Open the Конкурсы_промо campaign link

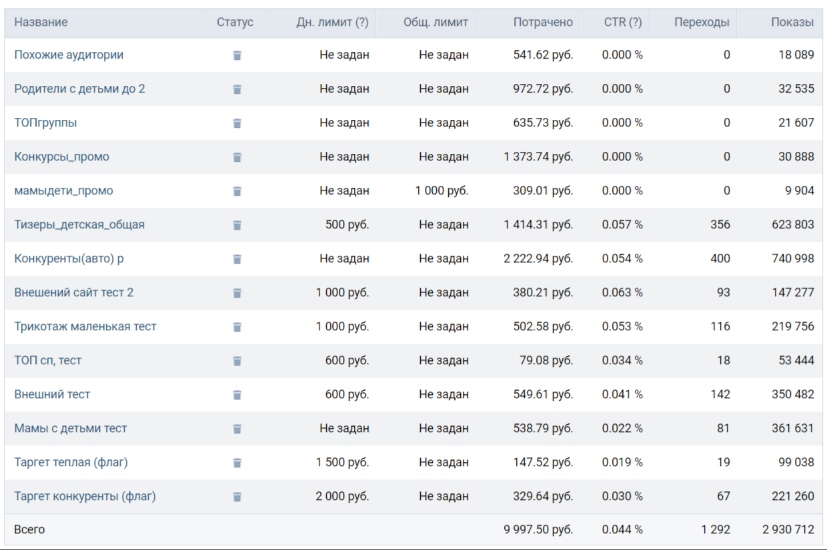(62, 157)
